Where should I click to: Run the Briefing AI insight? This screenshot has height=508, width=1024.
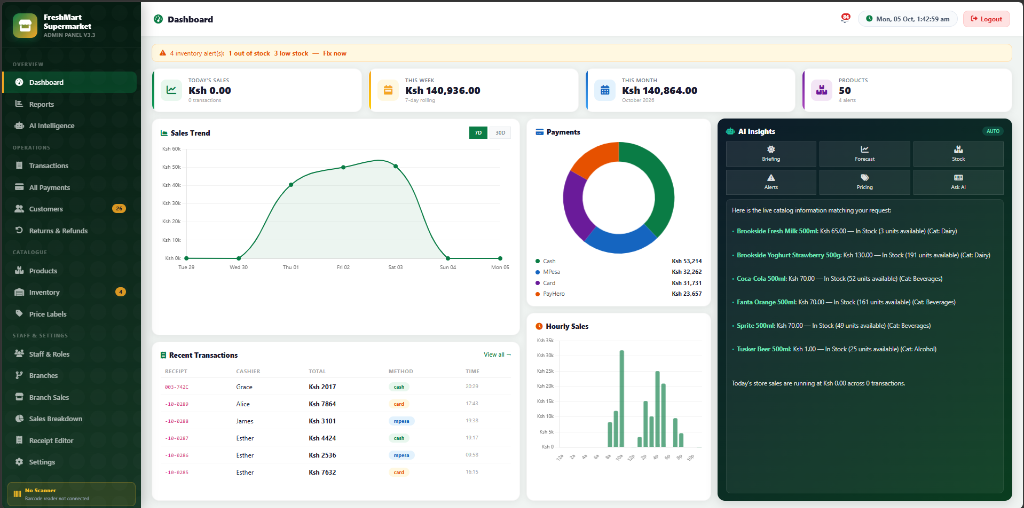771,153
